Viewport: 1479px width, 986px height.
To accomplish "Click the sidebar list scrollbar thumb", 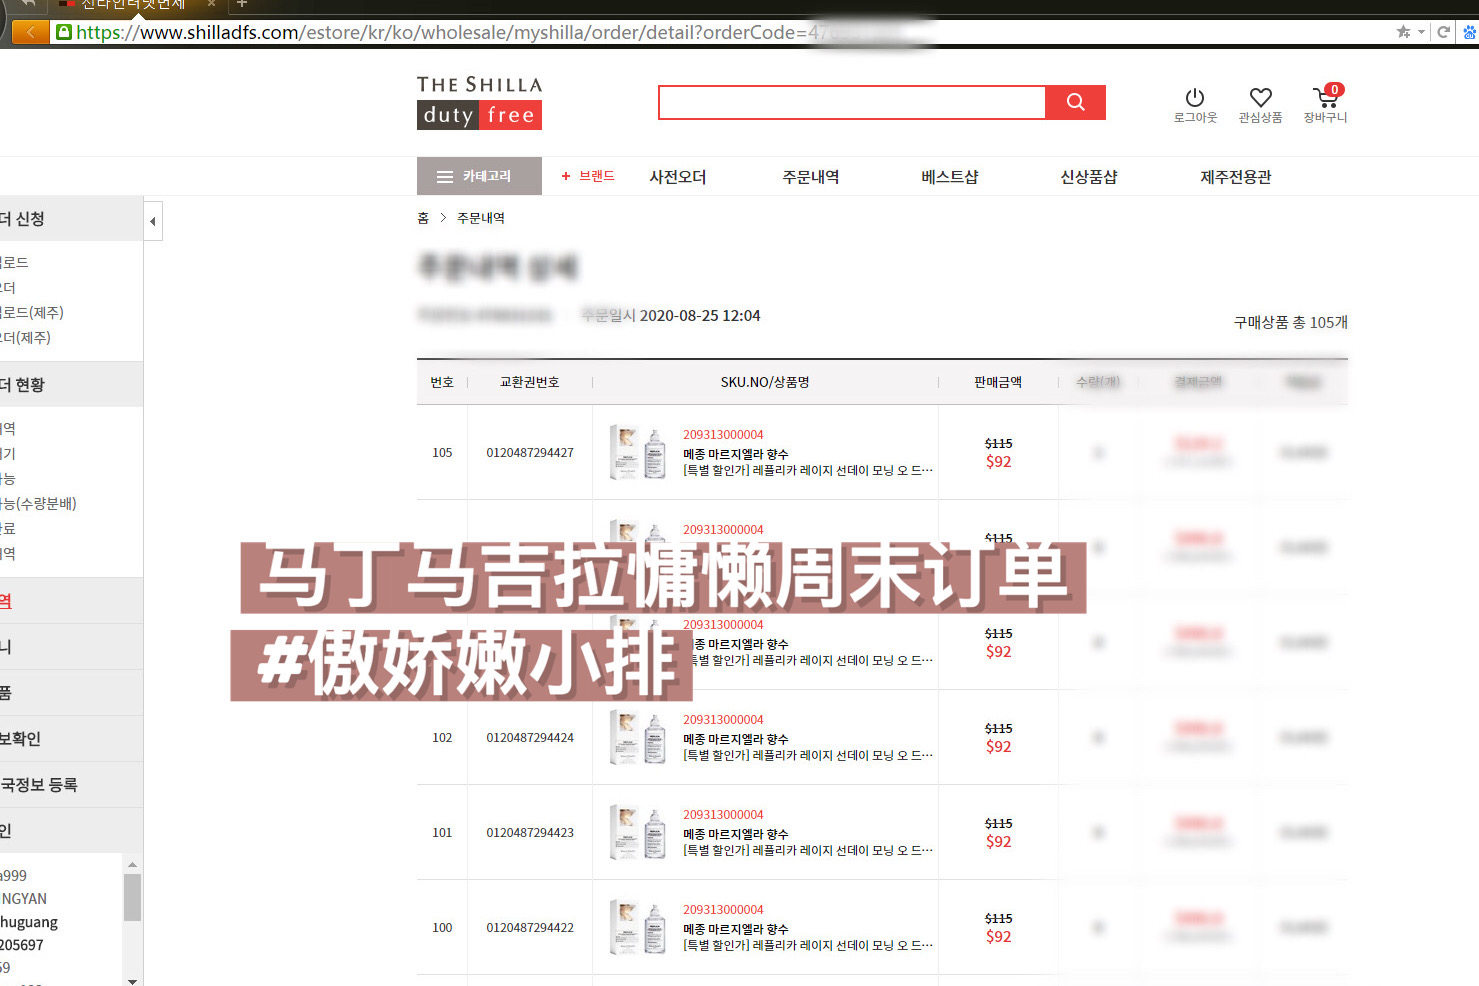I will click(x=132, y=897).
